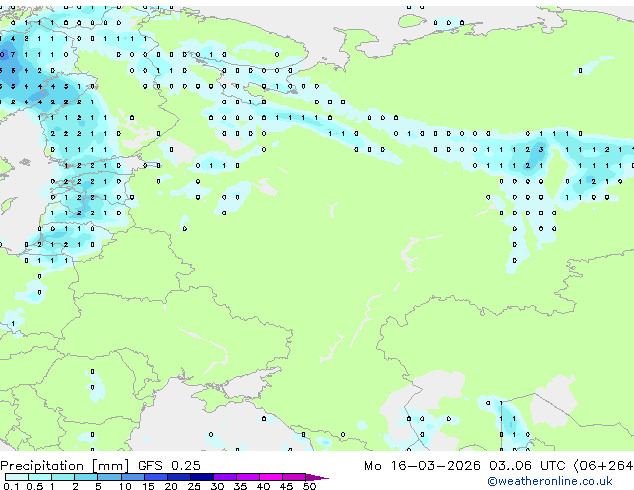Pick the 1–2 mm legend color swatch
This screenshot has height=490, width=634.
tap(63, 477)
